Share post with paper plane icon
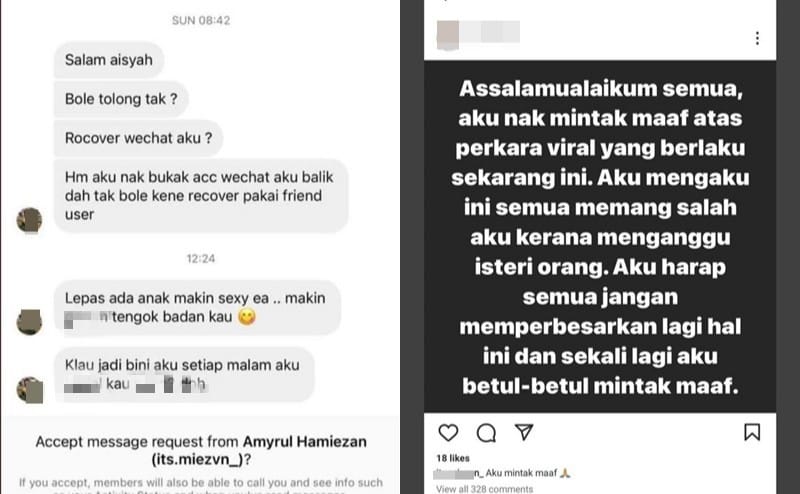Image resolution: width=800 pixels, height=494 pixels. 524,432
